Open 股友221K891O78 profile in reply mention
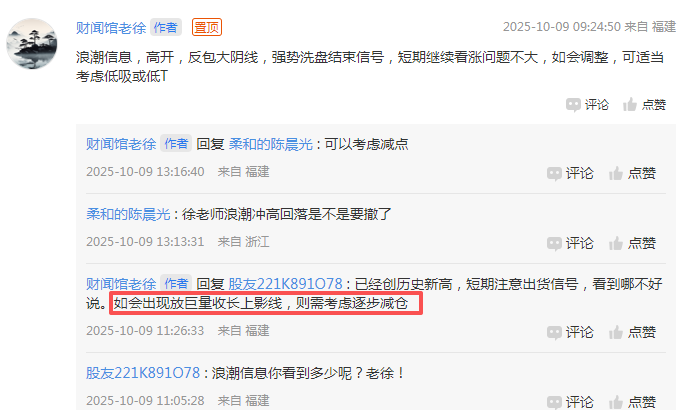Screen dimensions: 686x410 pos(285,284)
